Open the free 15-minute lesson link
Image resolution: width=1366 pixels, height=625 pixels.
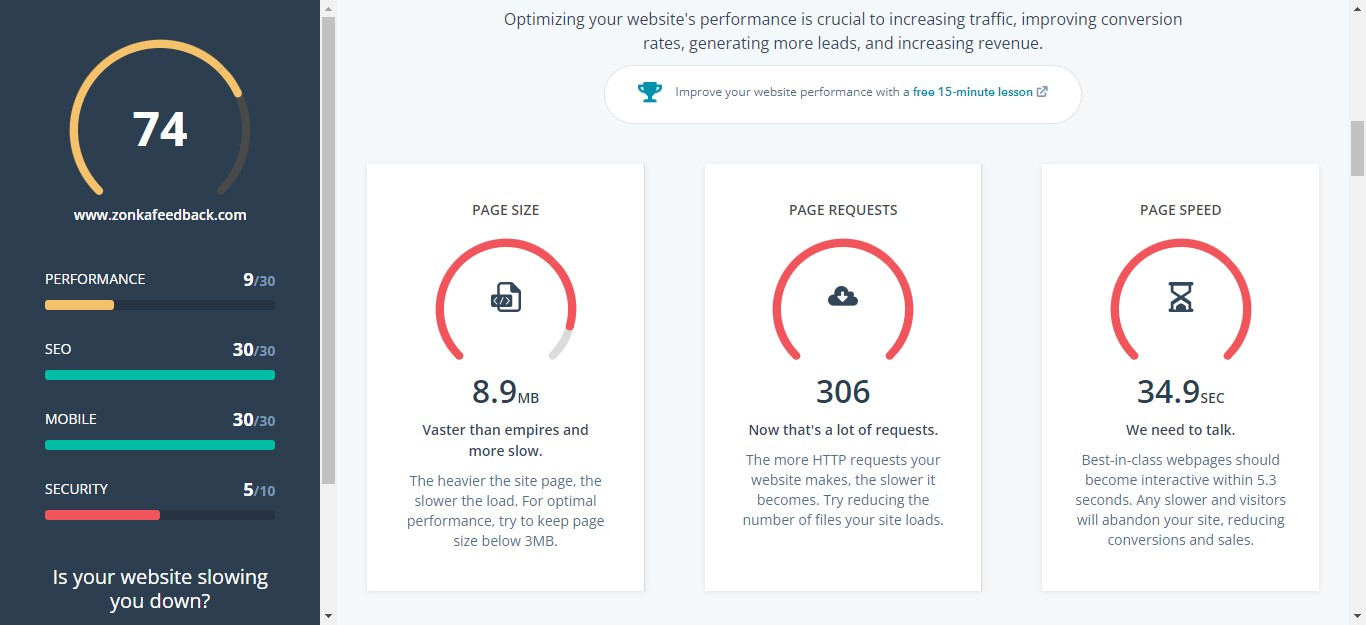click(x=973, y=92)
